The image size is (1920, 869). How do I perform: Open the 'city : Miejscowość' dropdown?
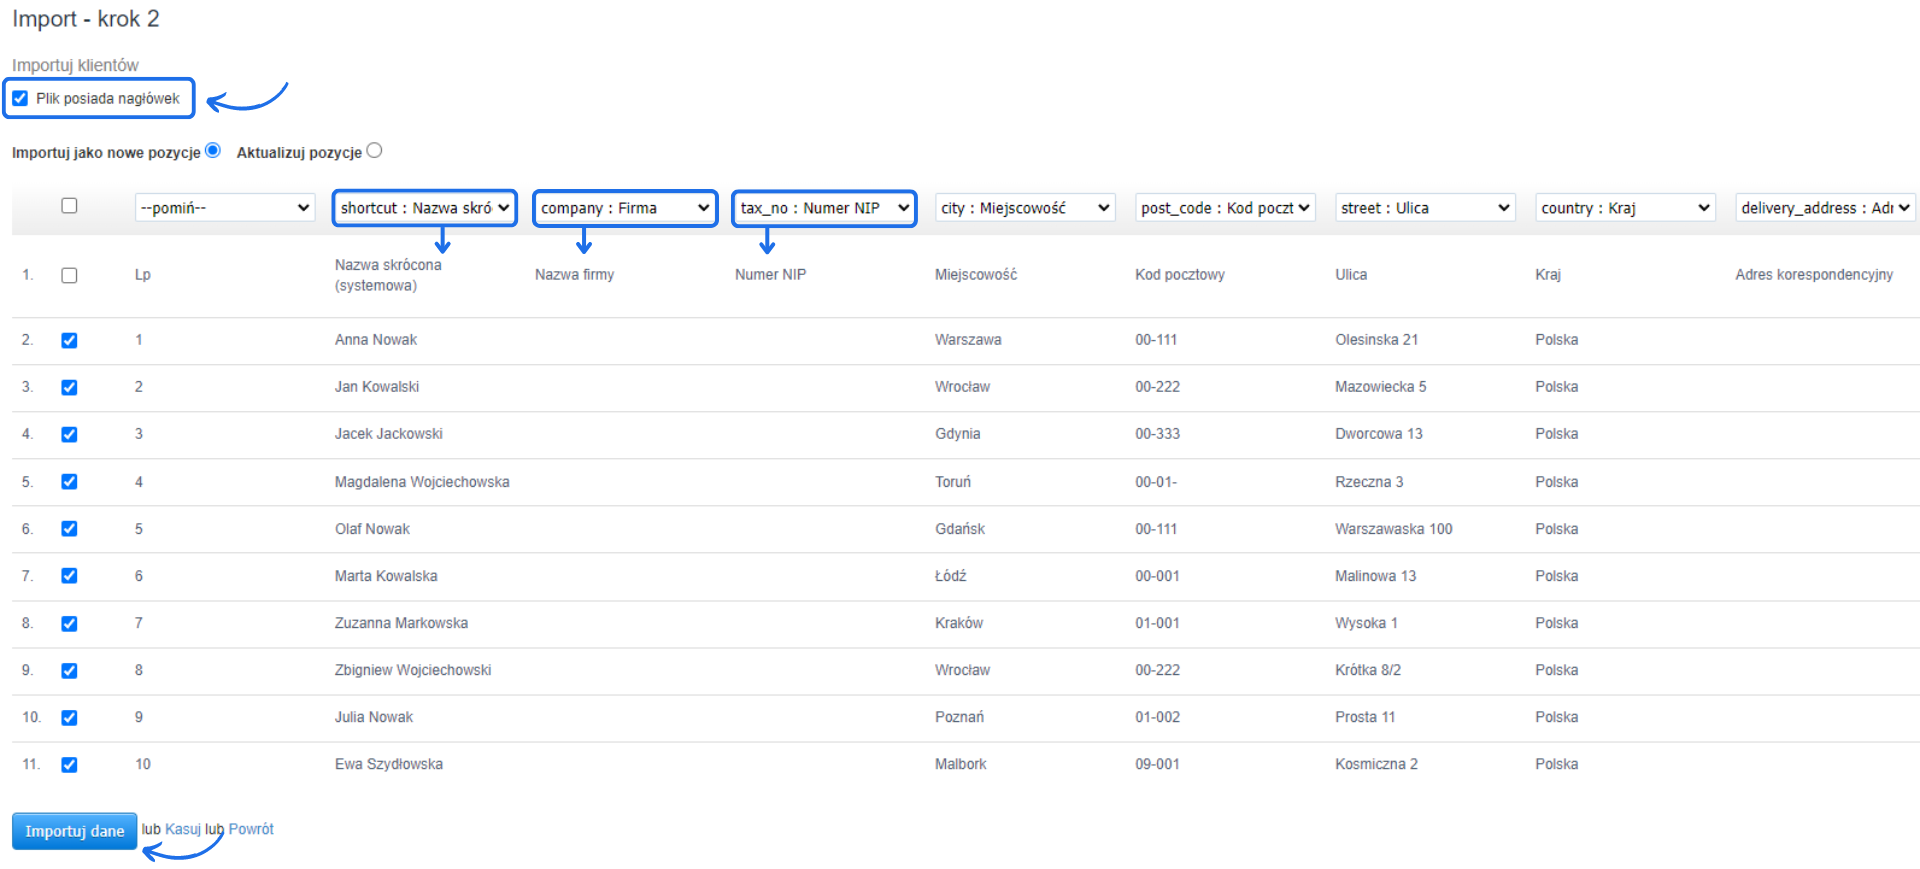(1025, 208)
